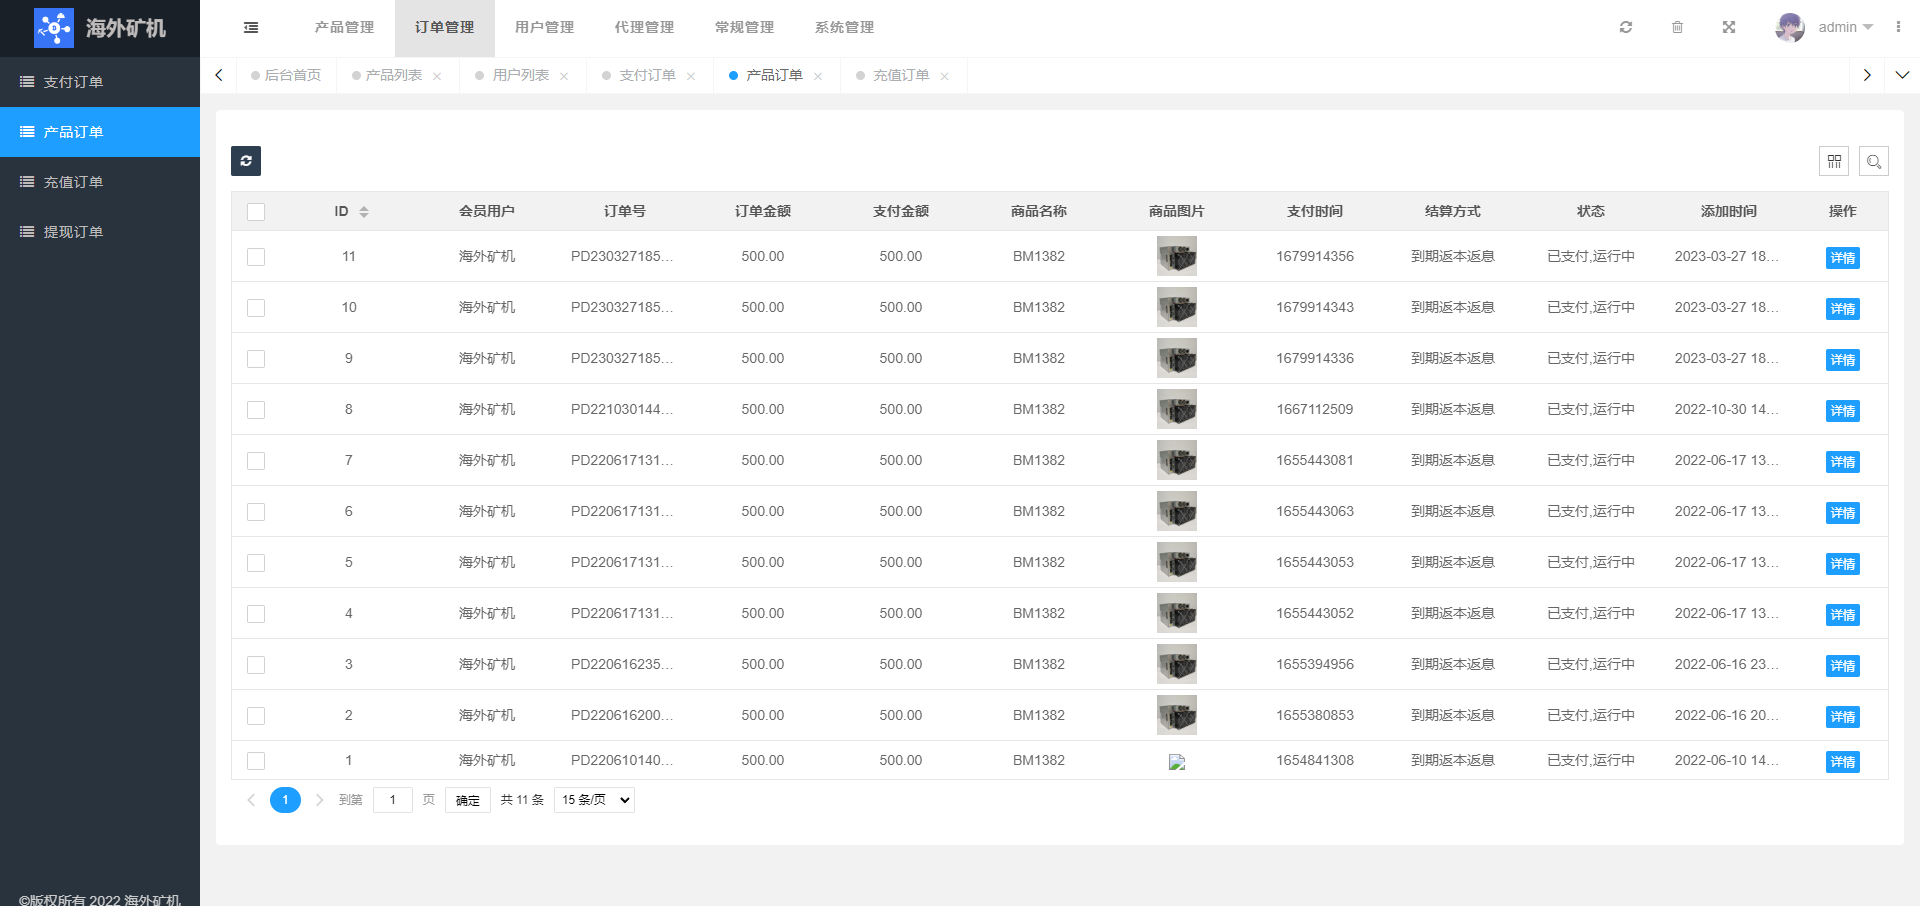1920x906 pixels.
Task: Click 详情 button for order ID 10
Action: pos(1842,309)
